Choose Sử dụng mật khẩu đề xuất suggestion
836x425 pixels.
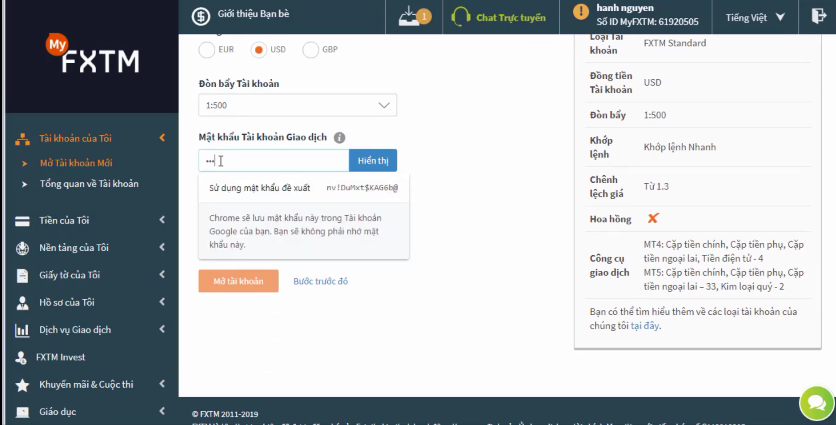(303, 188)
